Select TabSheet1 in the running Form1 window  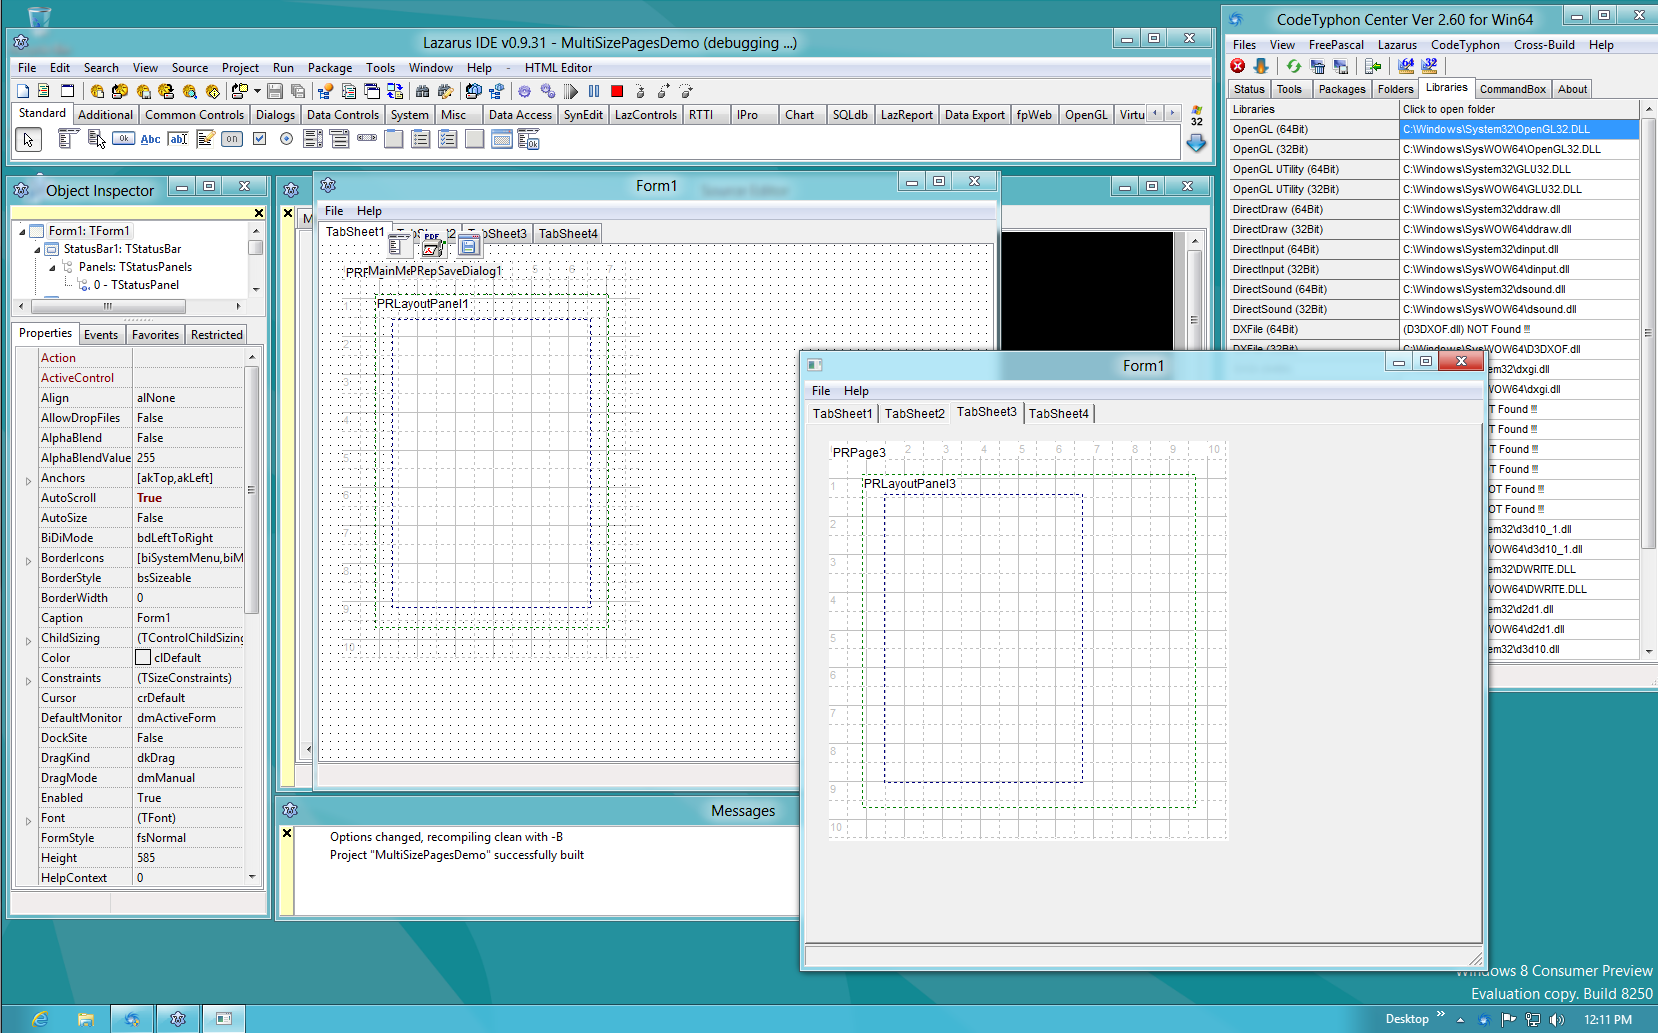842,414
